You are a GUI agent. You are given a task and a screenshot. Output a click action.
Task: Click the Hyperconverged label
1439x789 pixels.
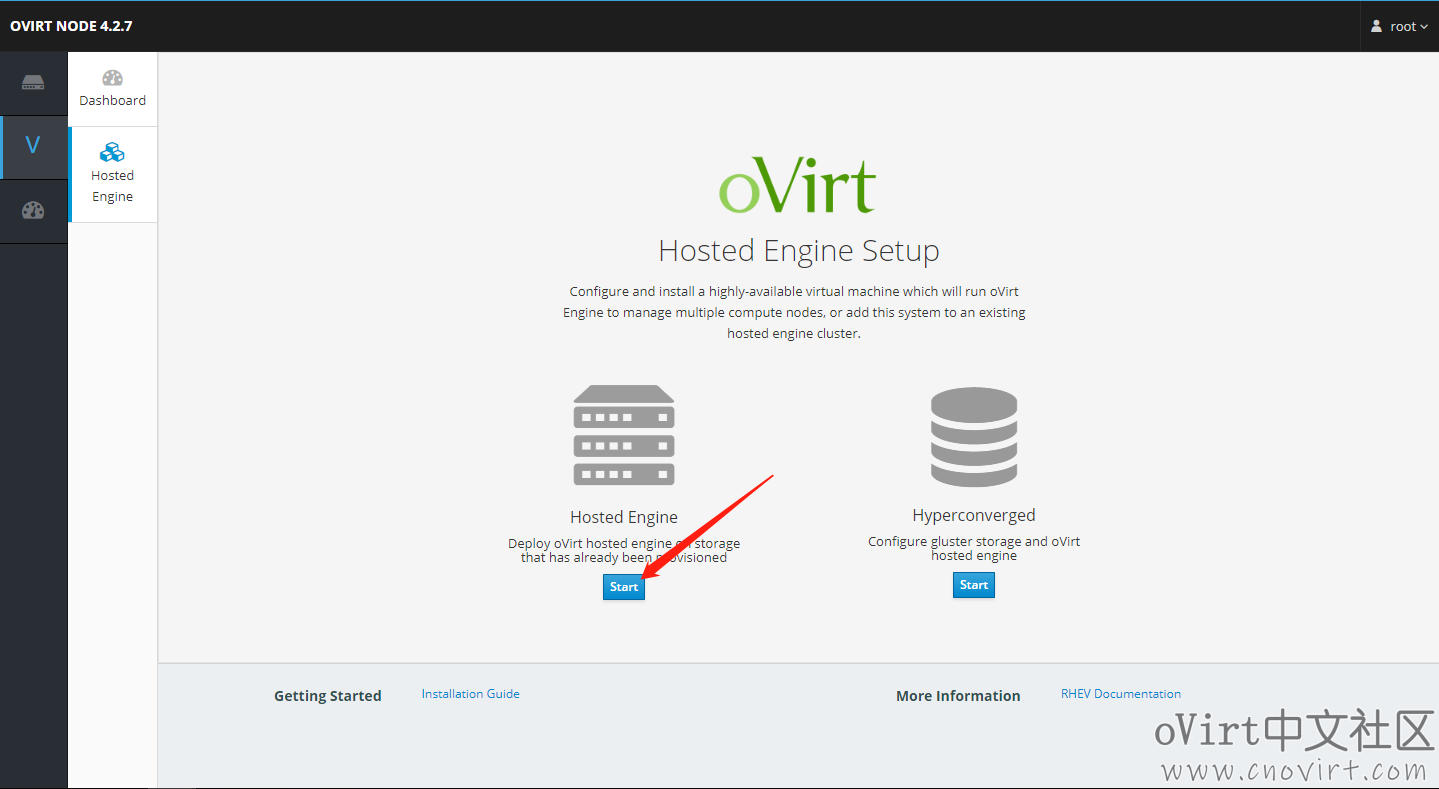[974, 515]
